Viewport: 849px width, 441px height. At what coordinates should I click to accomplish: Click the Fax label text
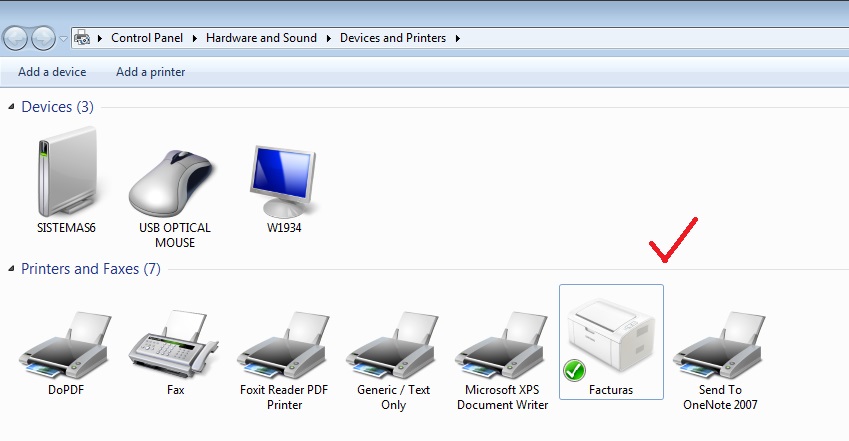175,390
